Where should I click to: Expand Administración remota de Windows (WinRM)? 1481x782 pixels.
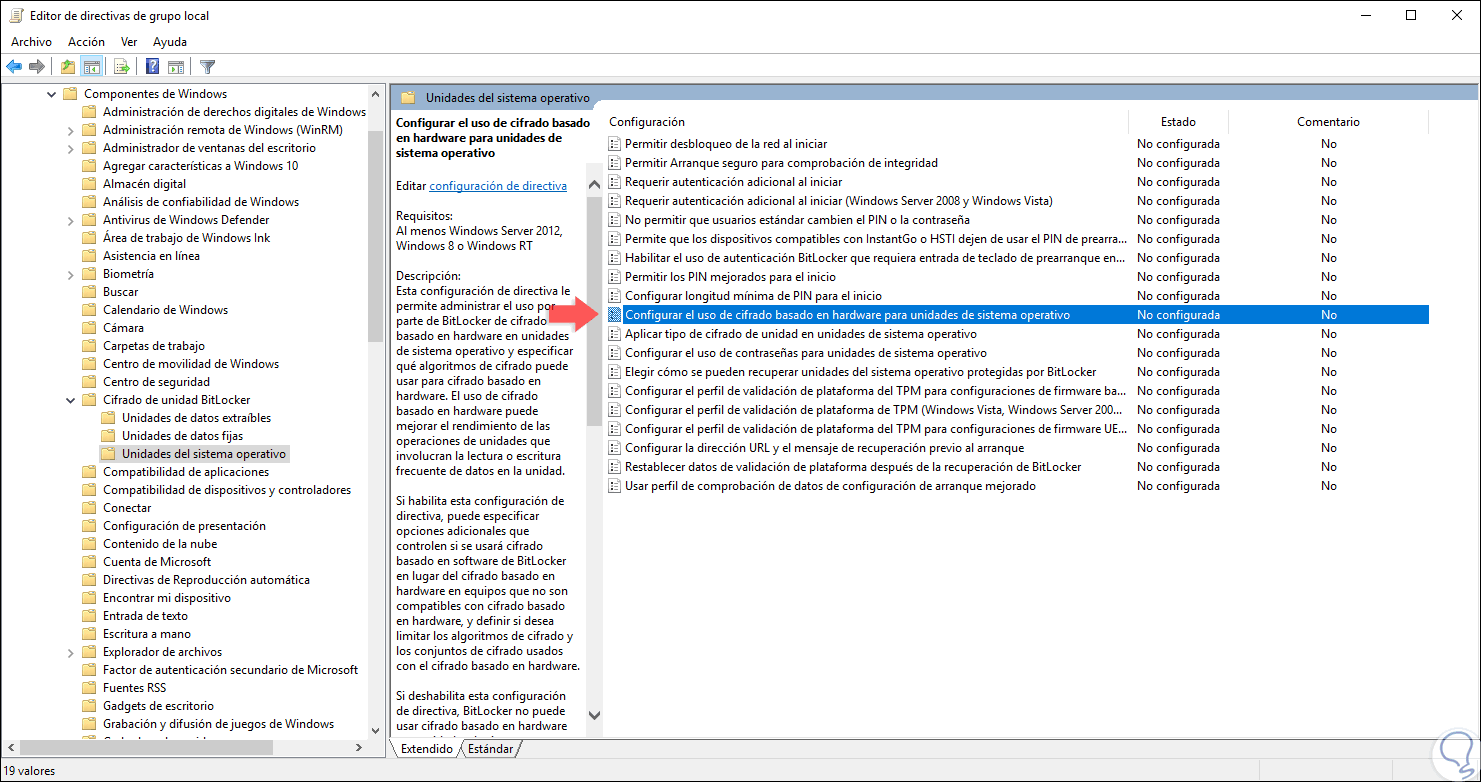click(71, 130)
